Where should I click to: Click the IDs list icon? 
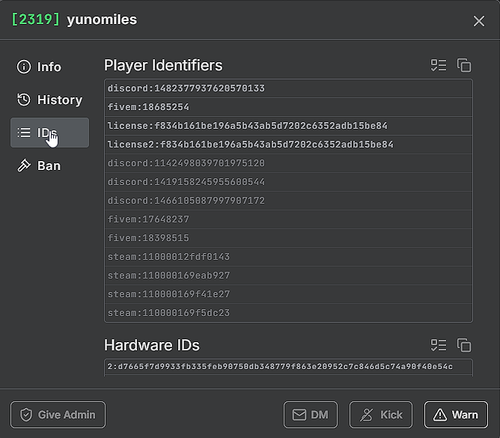[x=24, y=132]
